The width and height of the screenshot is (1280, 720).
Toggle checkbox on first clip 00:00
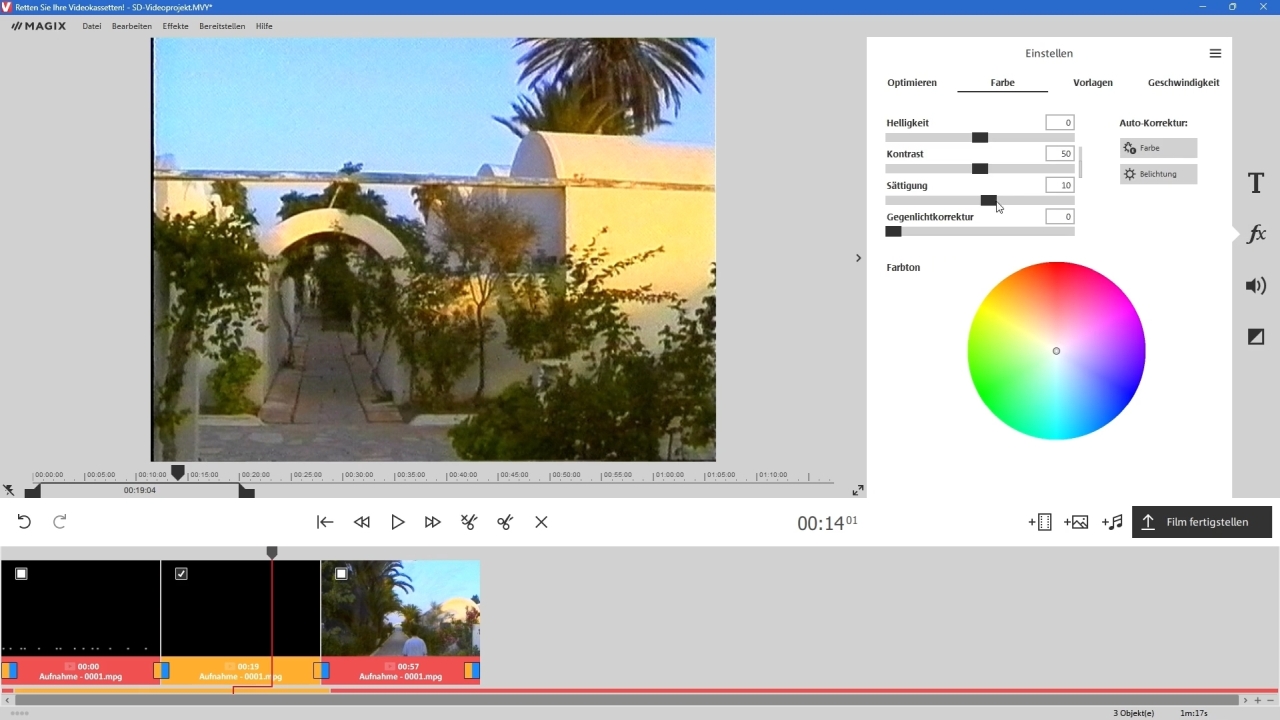click(21, 574)
